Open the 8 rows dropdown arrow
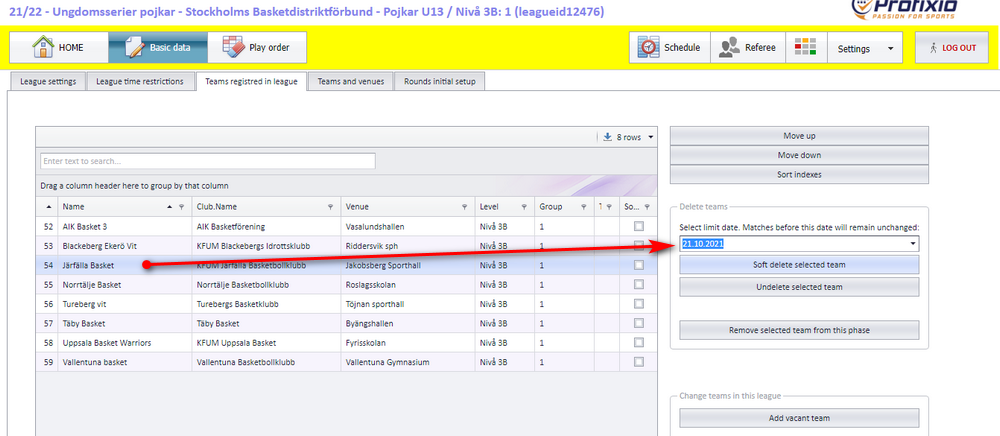This screenshot has width=1000, height=436. (x=651, y=137)
